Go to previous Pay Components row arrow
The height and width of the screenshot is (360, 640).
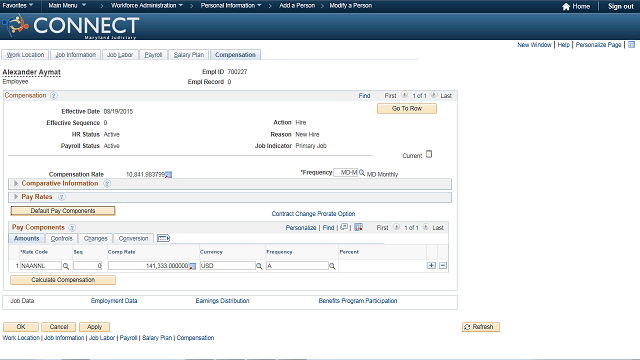coord(396,227)
